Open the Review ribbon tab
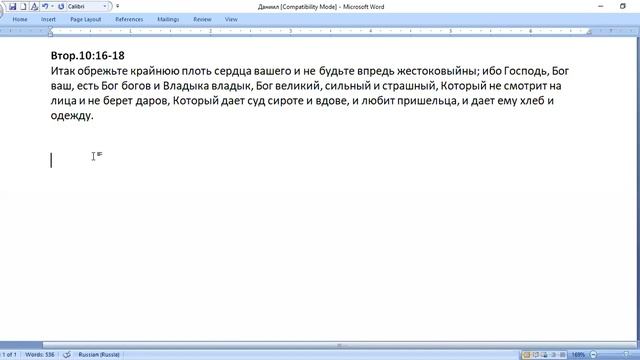This screenshot has height=360, width=640. coord(202,19)
